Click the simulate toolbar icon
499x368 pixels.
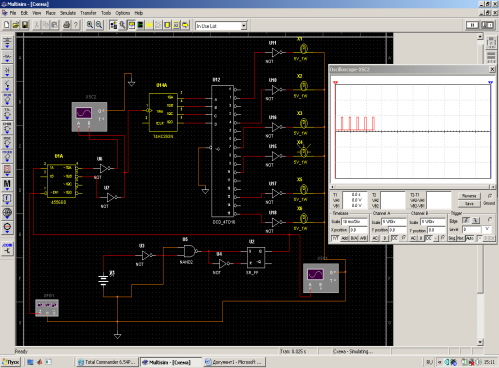coord(140,25)
